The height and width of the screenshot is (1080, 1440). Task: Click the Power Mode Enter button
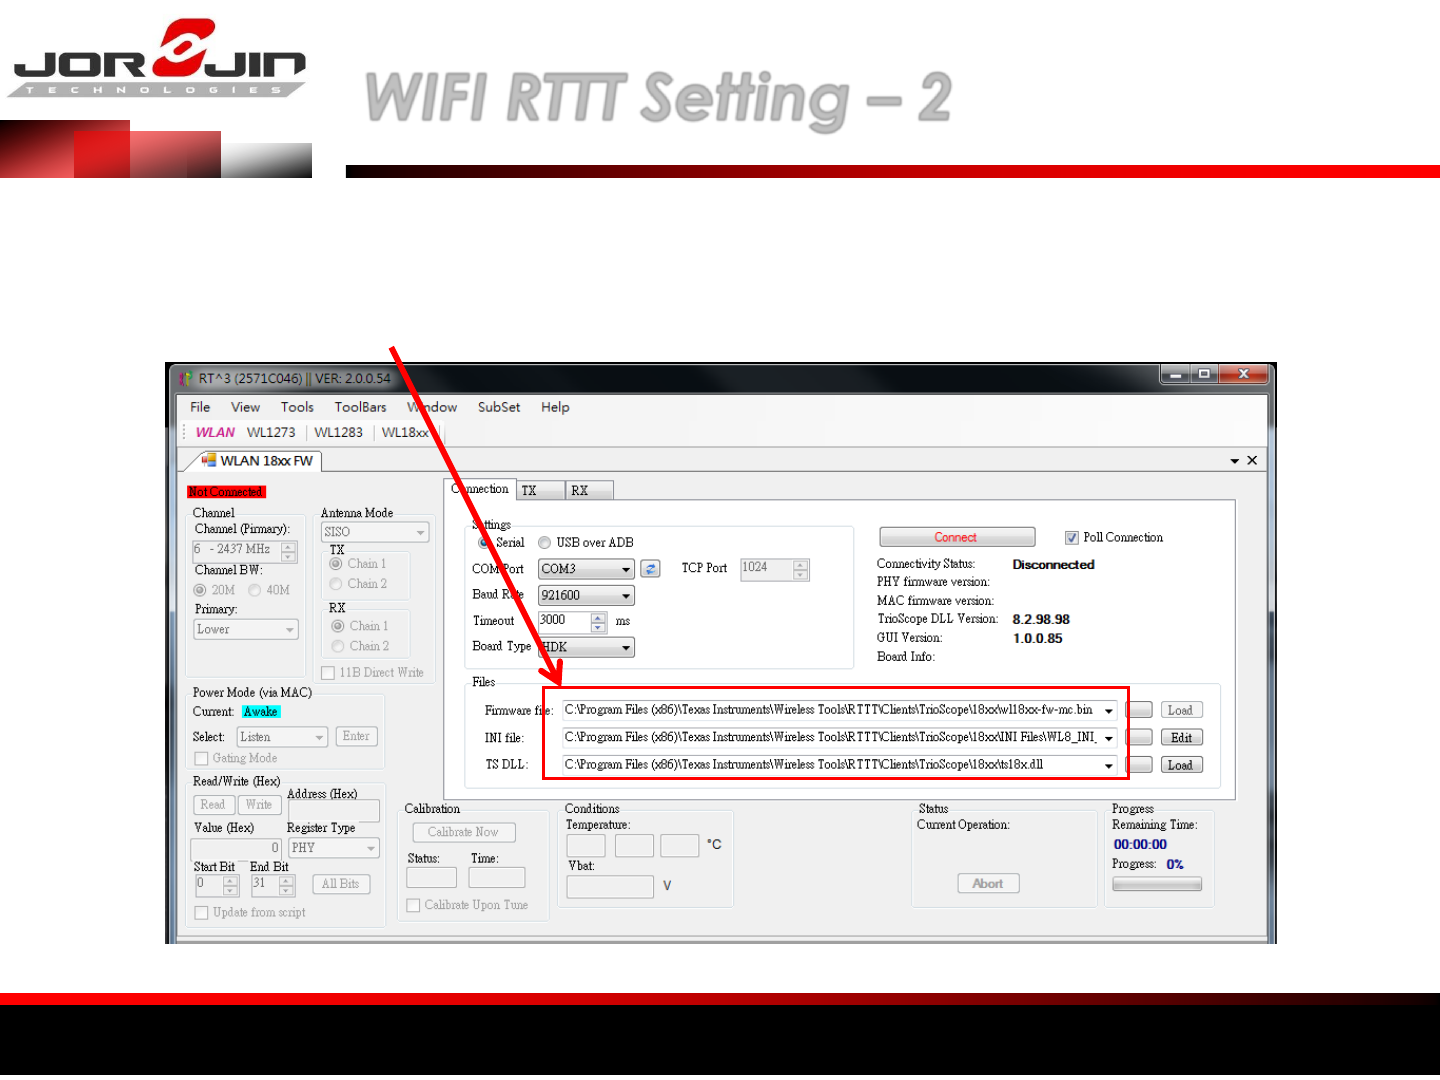click(356, 736)
